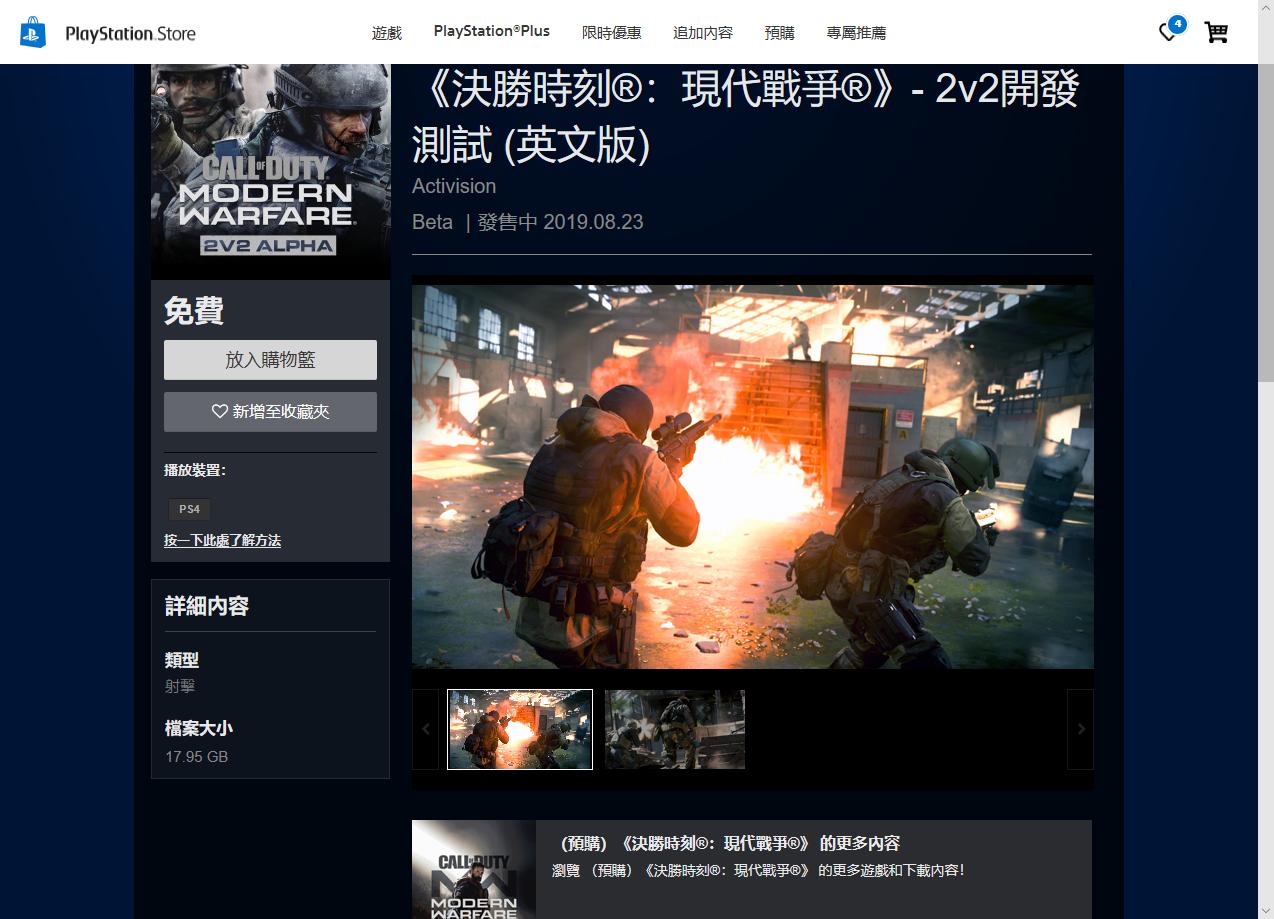Click the 17.95 GB file size value
This screenshot has width=1274, height=919.
[x=197, y=757]
